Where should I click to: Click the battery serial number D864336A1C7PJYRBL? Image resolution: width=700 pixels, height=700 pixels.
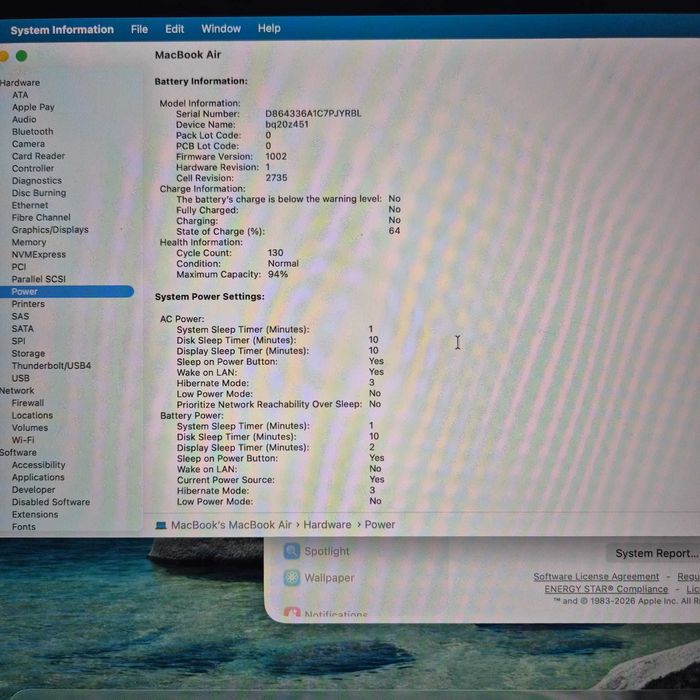pos(313,114)
